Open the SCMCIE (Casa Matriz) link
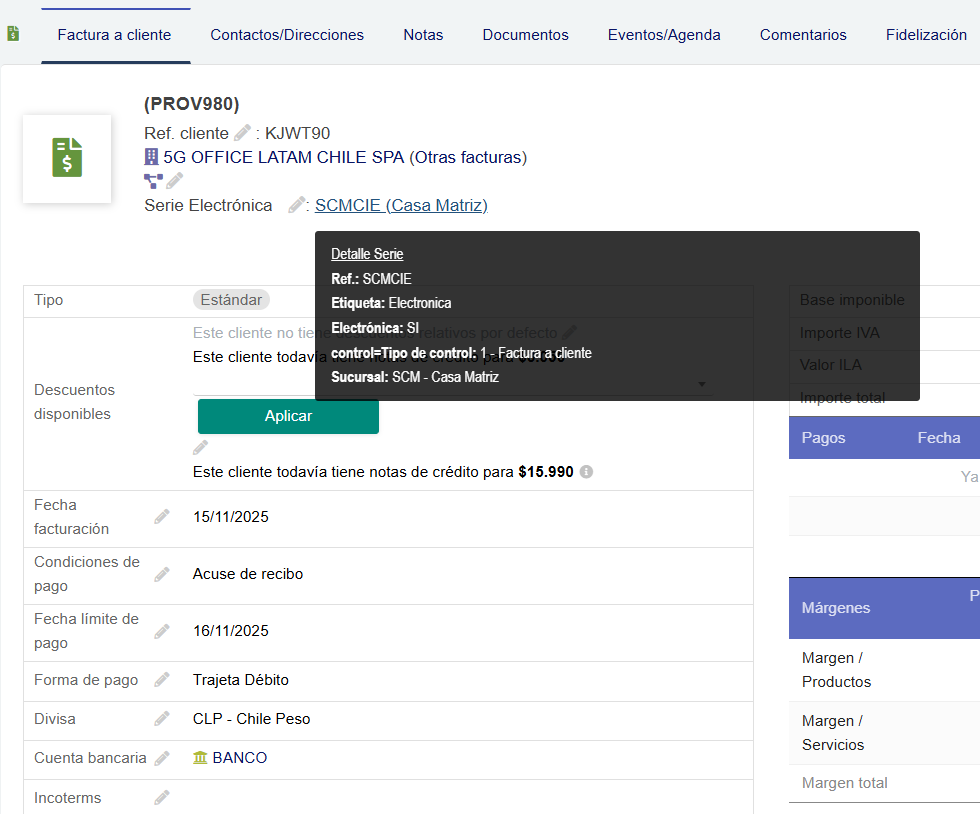 [401, 205]
